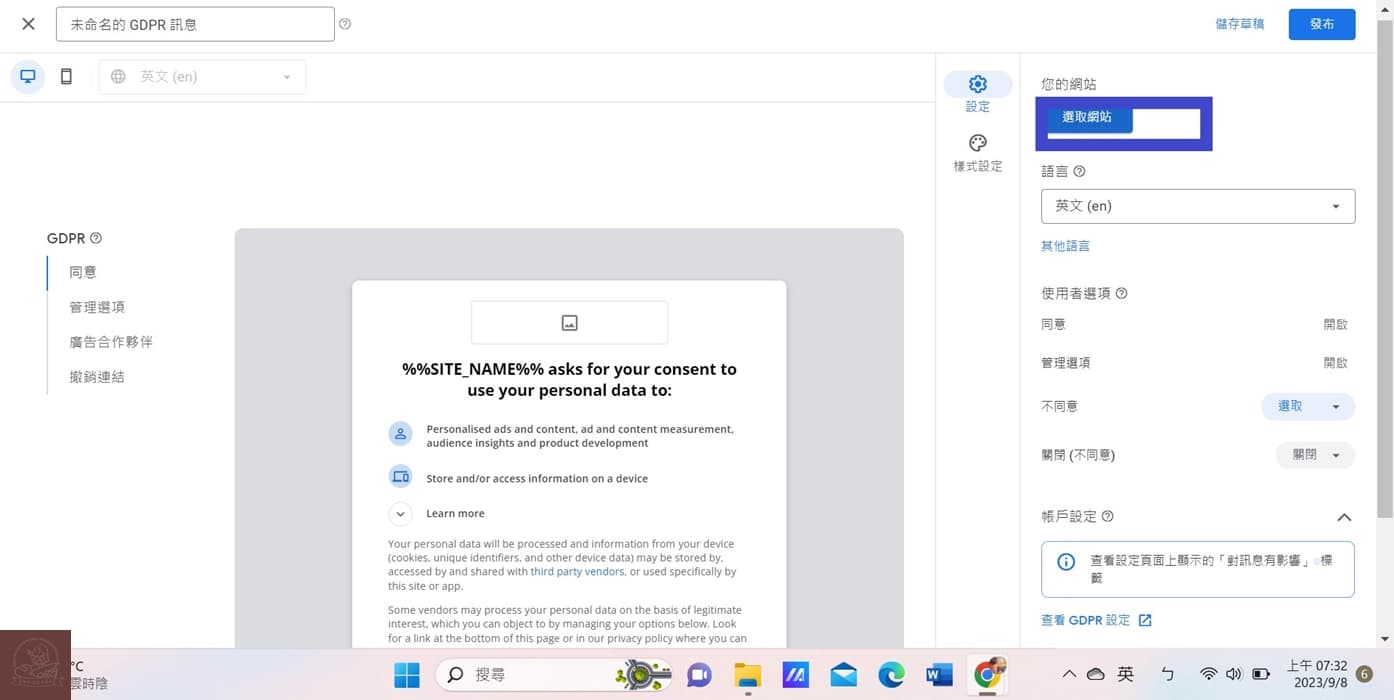The width and height of the screenshot is (1394, 700).
Task: Select 廣告合作夥伴 in the GDPR sidebar
Action: pyautogui.click(x=111, y=342)
